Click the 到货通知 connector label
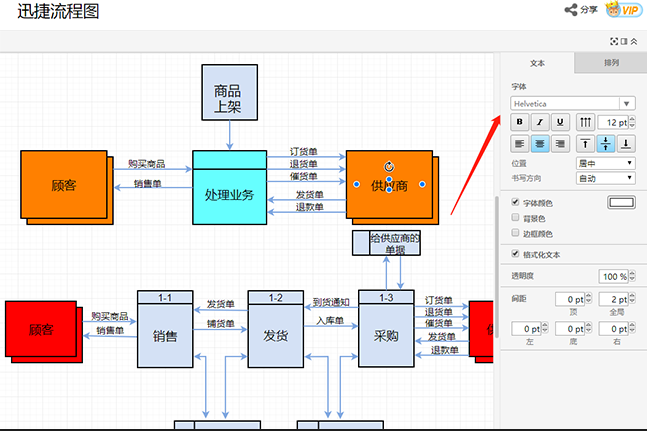Image resolution: width=647 pixels, height=431 pixels. 331,302
